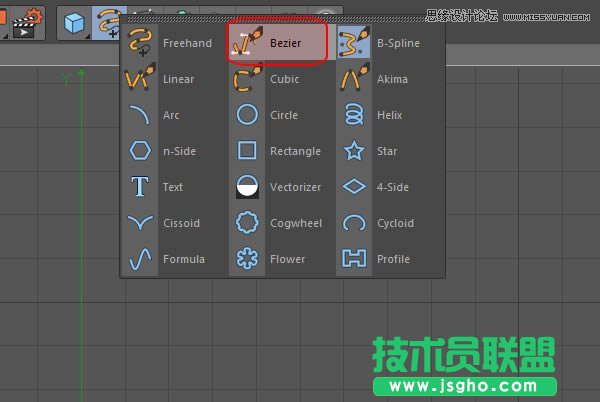600x402 pixels.
Task: Select the Vectorizer icon
Action: pos(247,187)
